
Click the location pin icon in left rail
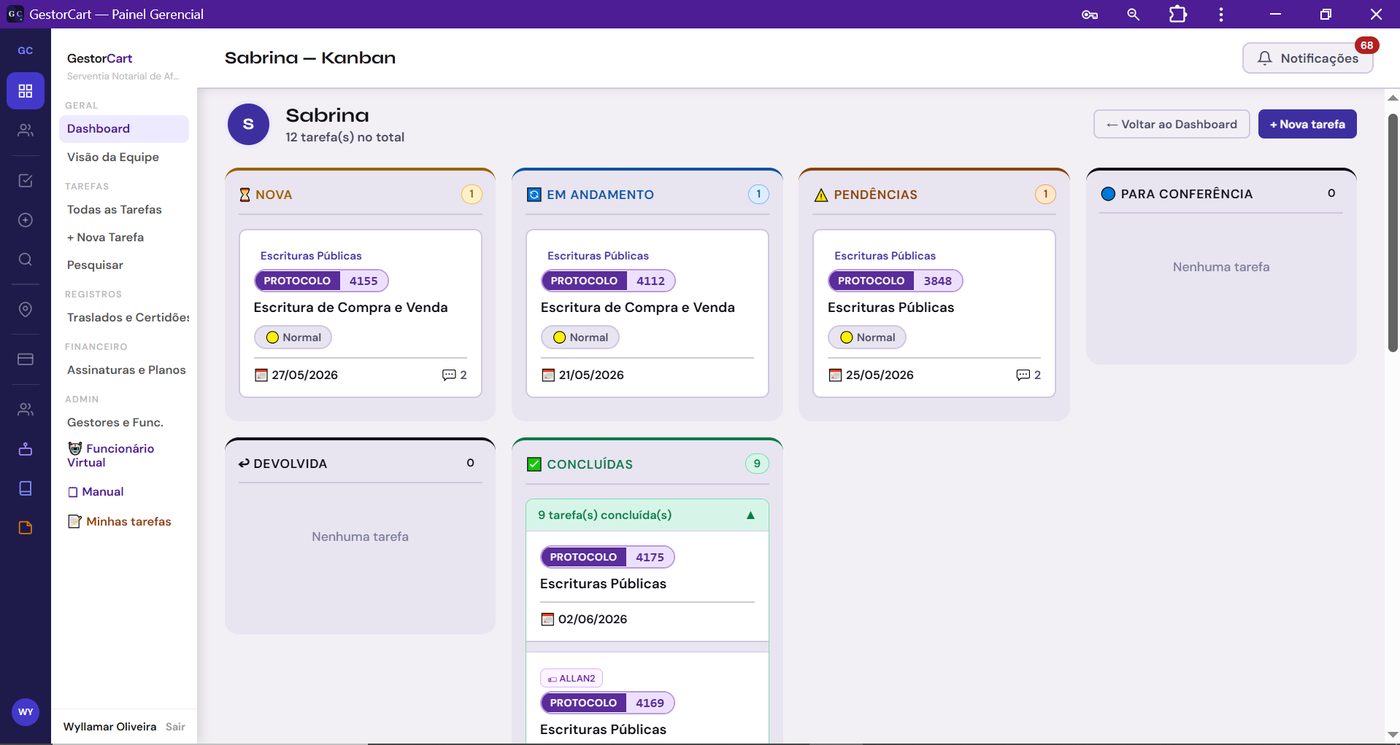pos(25,310)
